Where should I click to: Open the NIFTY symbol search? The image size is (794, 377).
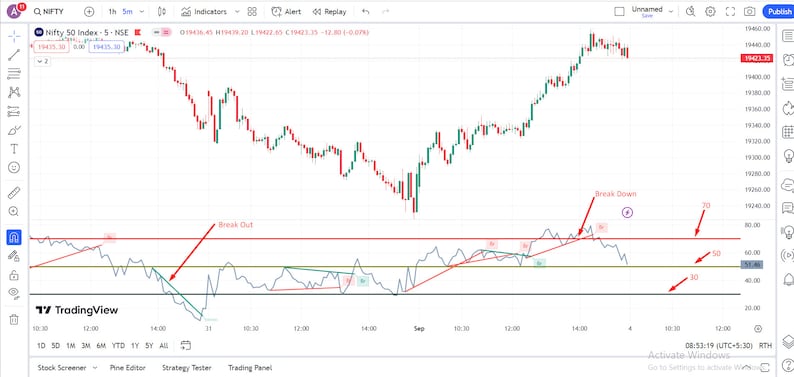50,11
